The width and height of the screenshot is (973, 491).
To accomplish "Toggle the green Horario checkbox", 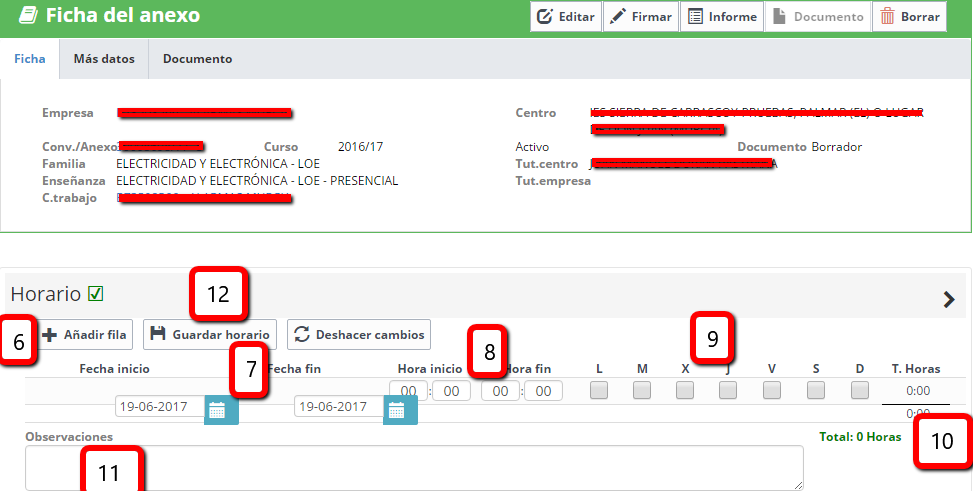I will point(96,294).
